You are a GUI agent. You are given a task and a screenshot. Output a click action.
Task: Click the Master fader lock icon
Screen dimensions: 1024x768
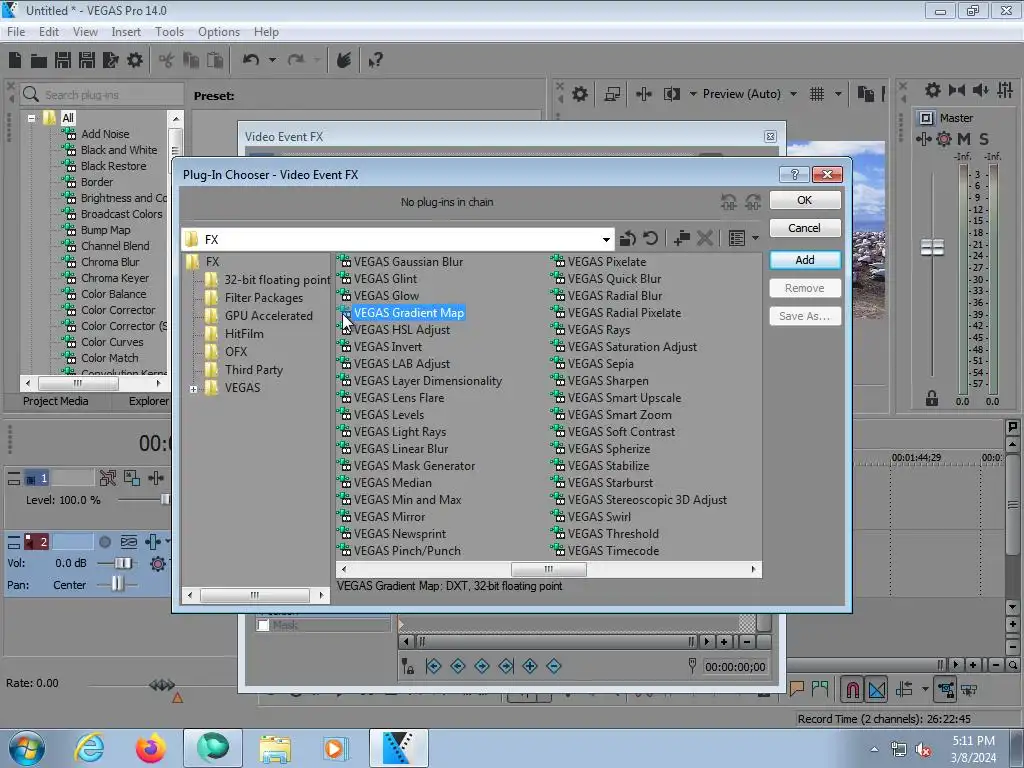click(932, 398)
